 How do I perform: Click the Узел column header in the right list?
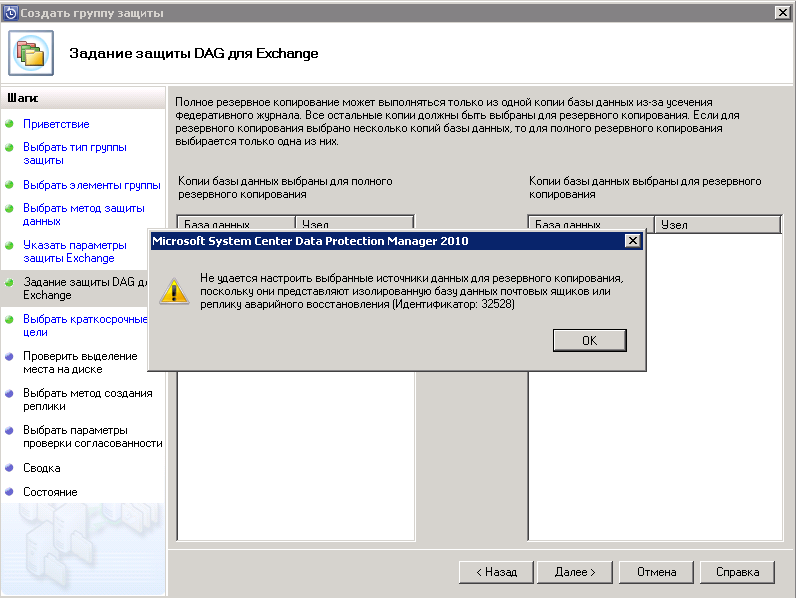717,224
